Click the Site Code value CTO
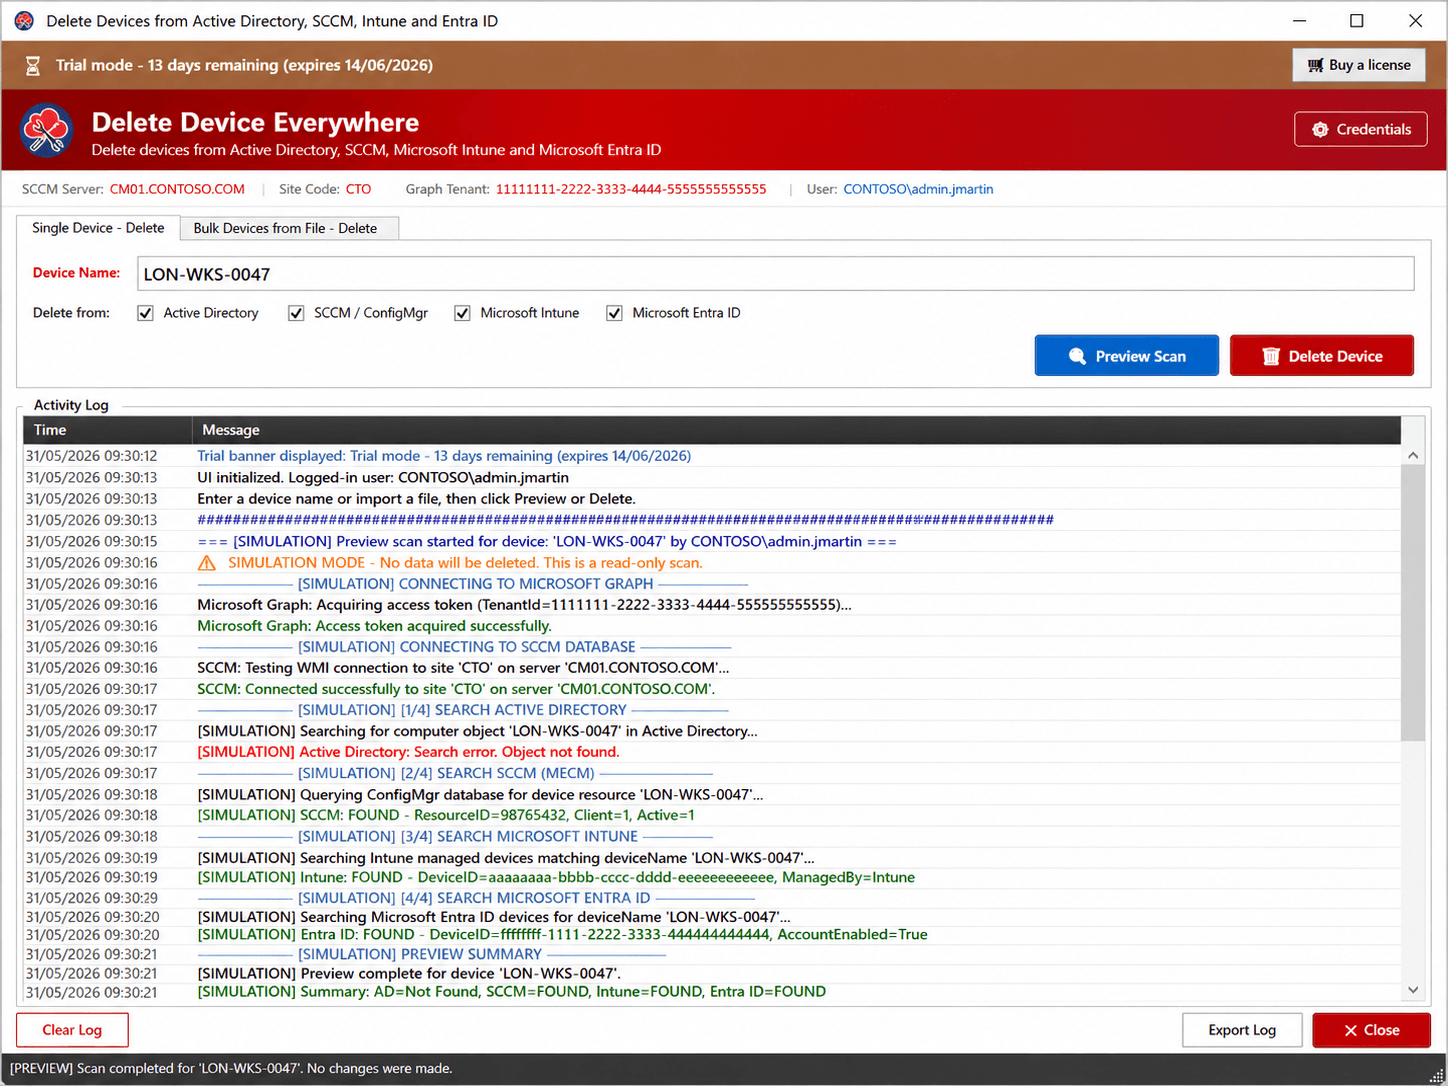This screenshot has height=1086, width=1448. coord(358,189)
